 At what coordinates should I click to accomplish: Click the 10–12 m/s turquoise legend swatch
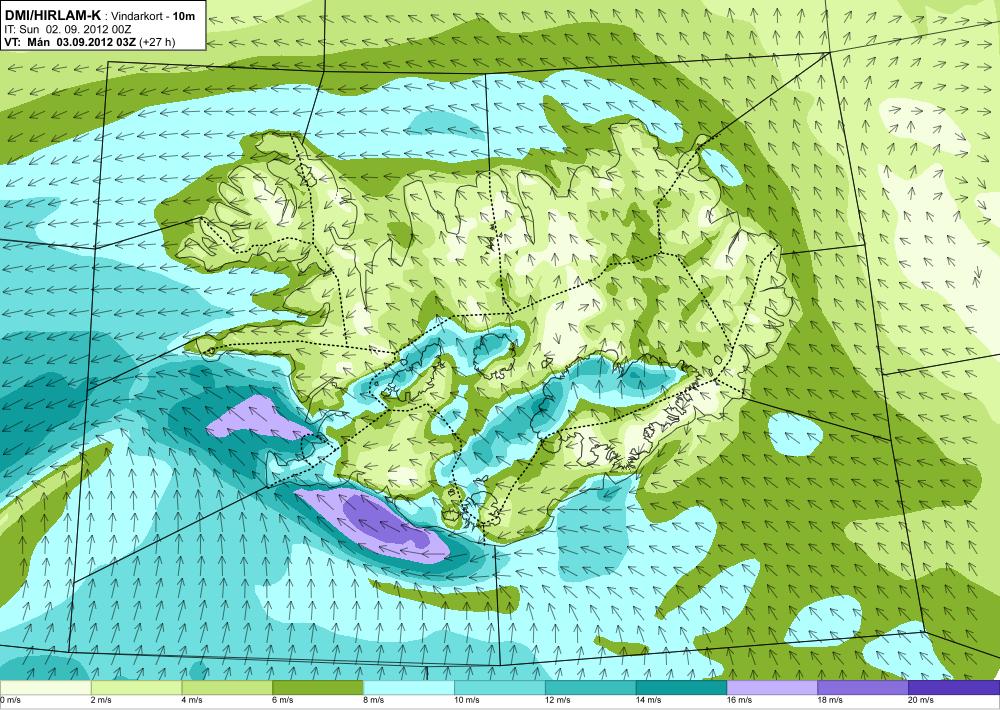tap(499, 688)
